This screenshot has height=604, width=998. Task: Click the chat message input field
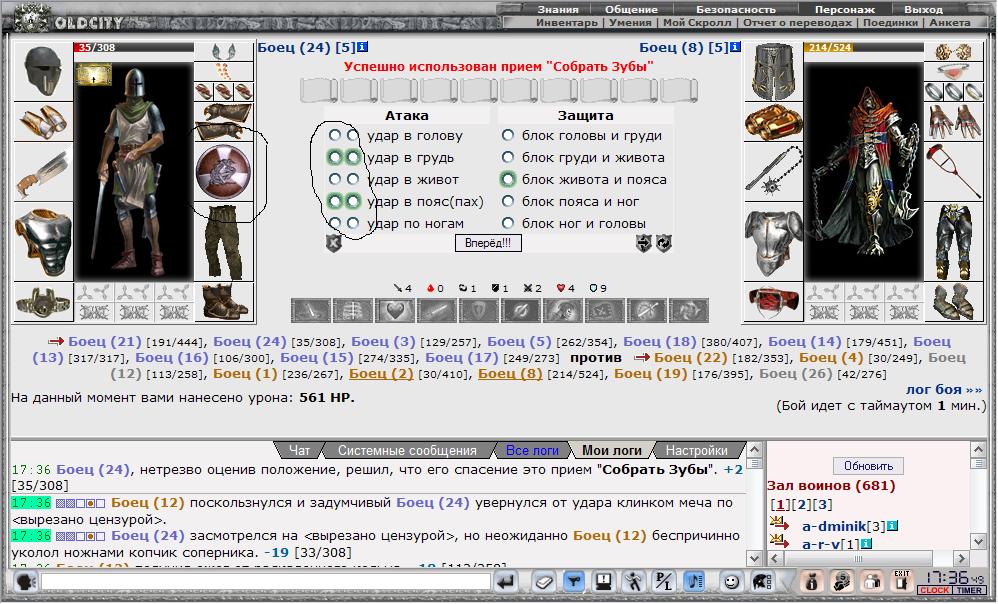(x=265, y=581)
